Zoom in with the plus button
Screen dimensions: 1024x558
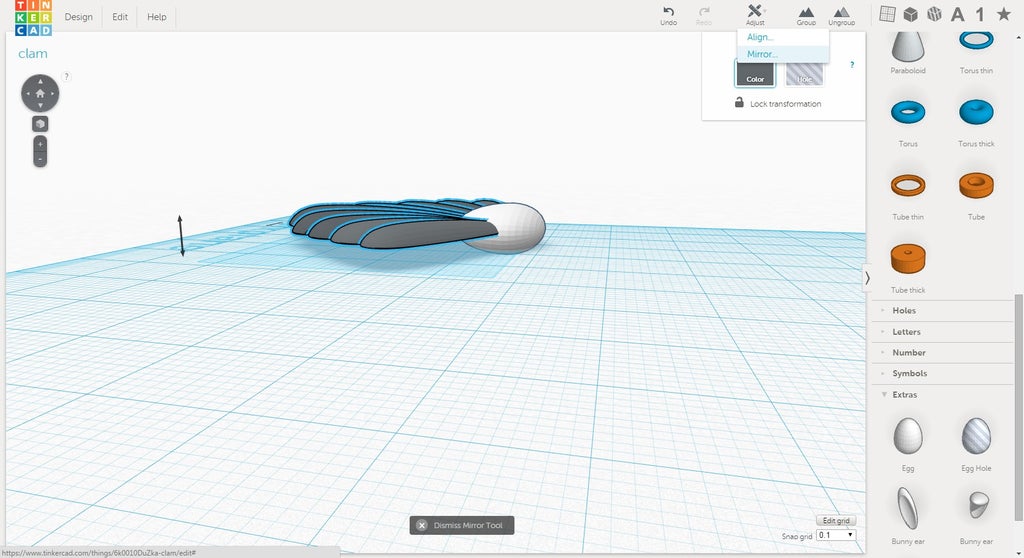[x=40, y=144]
